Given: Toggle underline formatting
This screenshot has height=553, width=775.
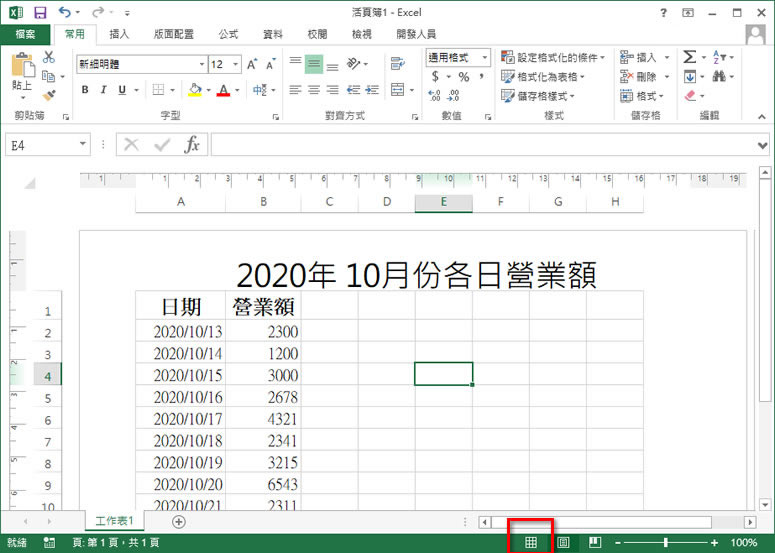Looking at the screenshot, I should 122,90.
